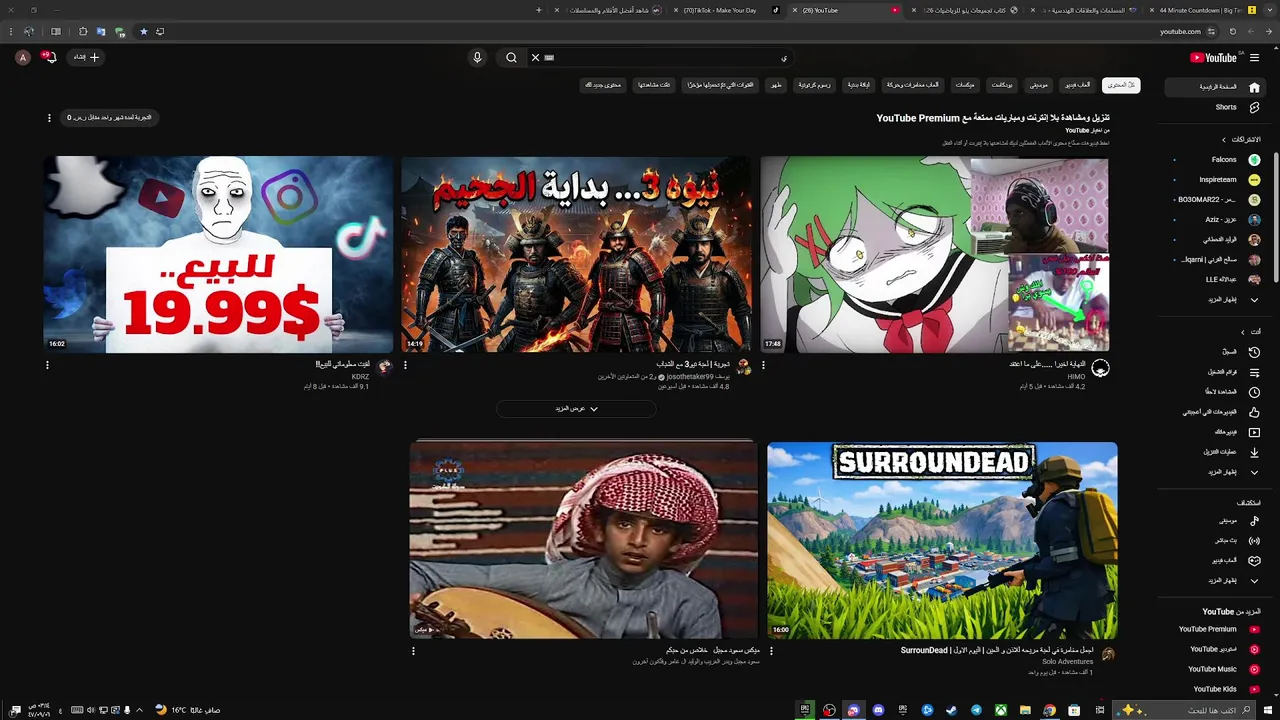
Task: Open the Home page icon in sidebar
Action: pyautogui.click(x=1254, y=87)
